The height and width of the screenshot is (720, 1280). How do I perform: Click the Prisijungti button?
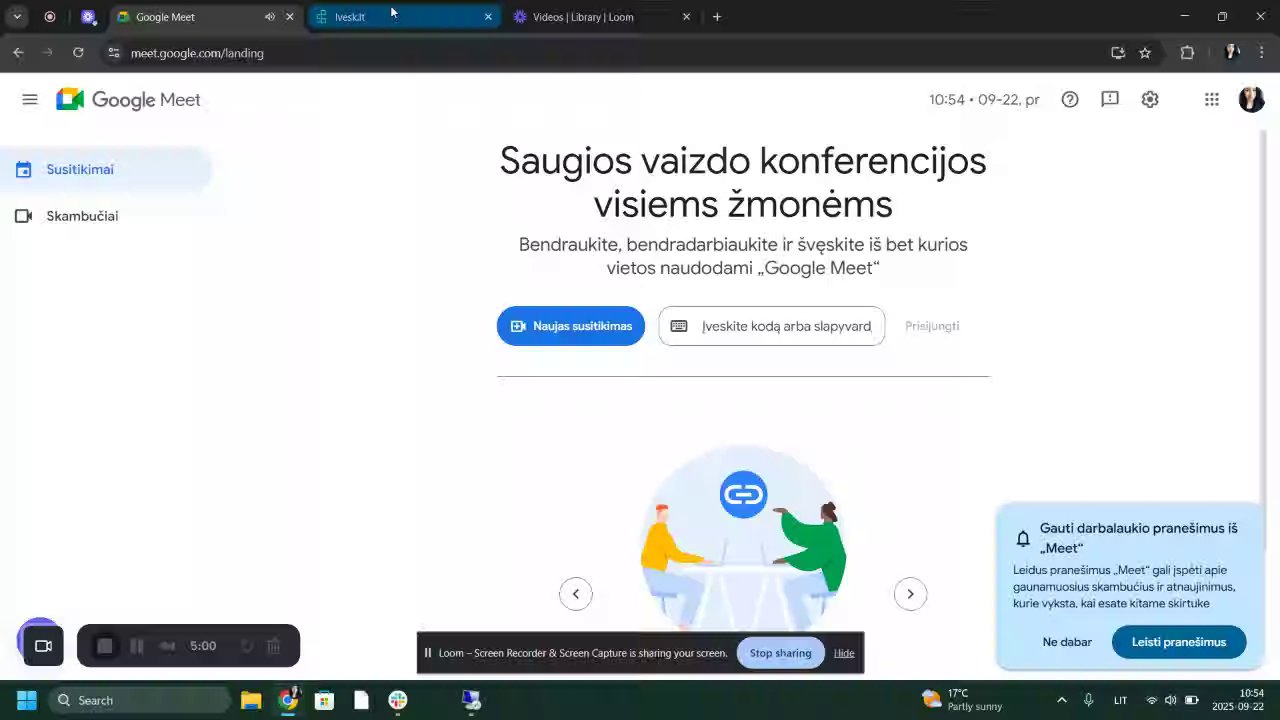pyautogui.click(x=932, y=326)
